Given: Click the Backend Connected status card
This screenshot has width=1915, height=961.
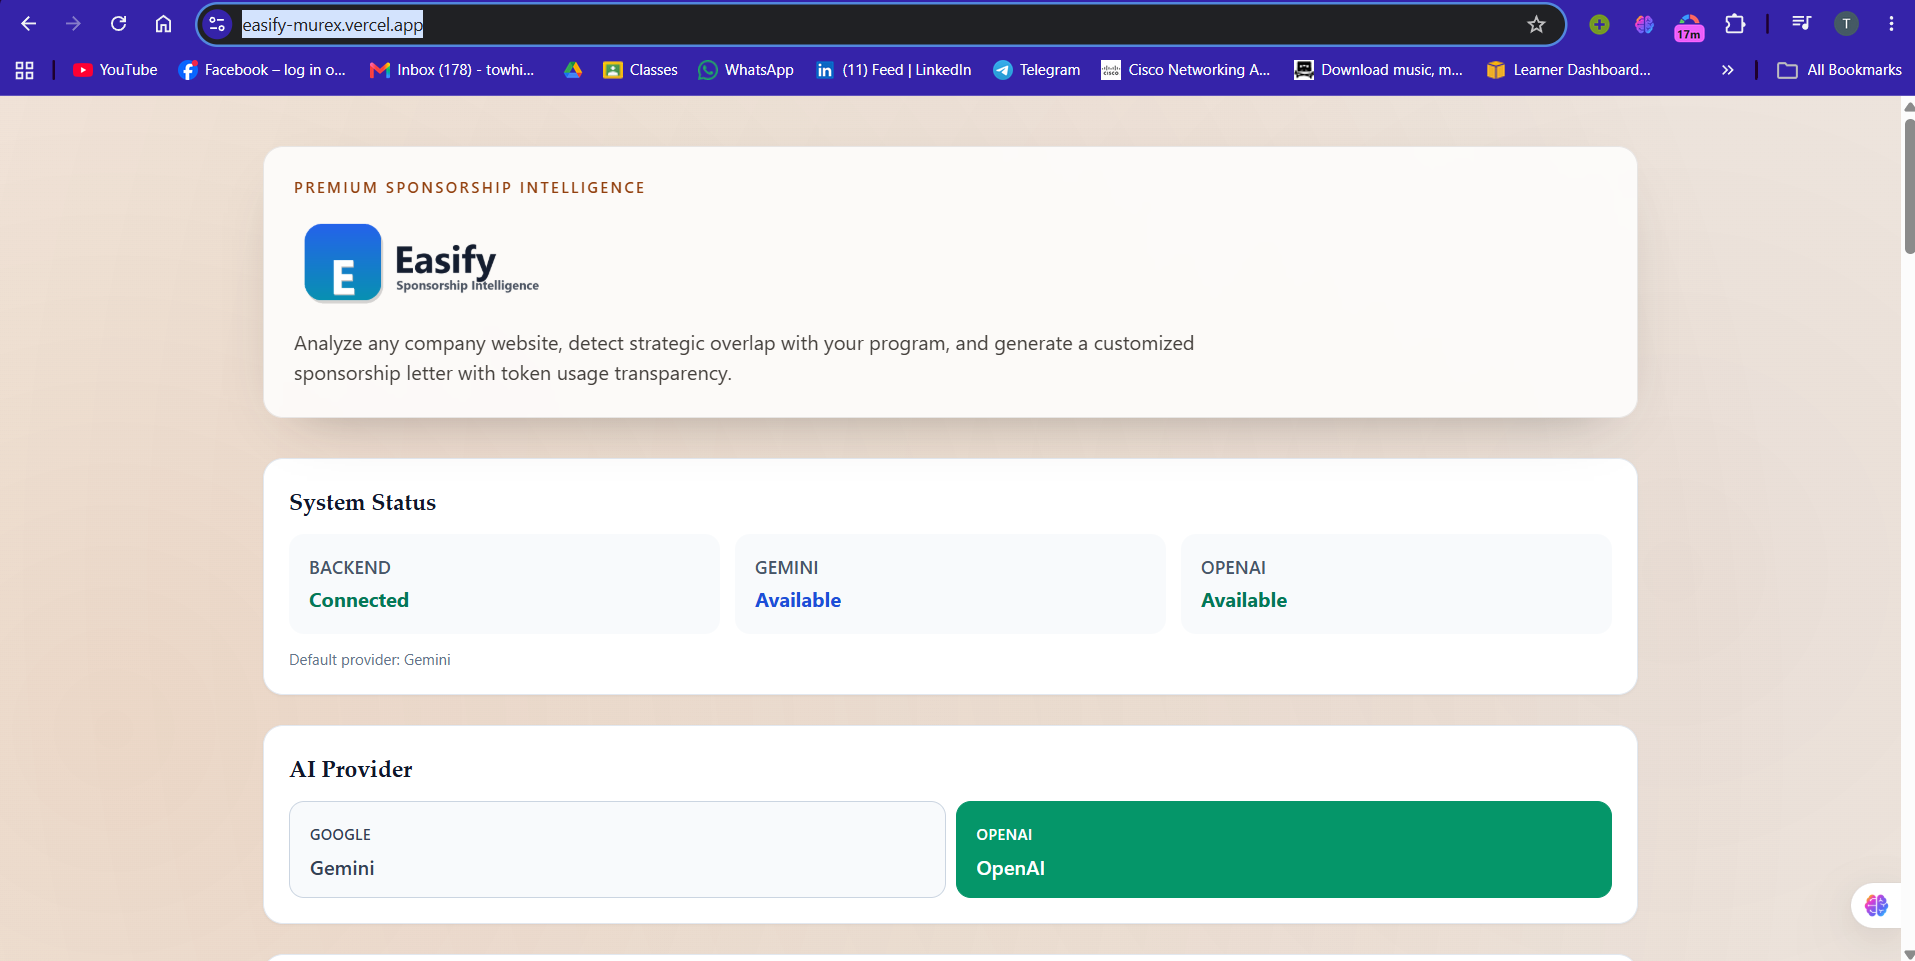Looking at the screenshot, I should click(x=504, y=584).
